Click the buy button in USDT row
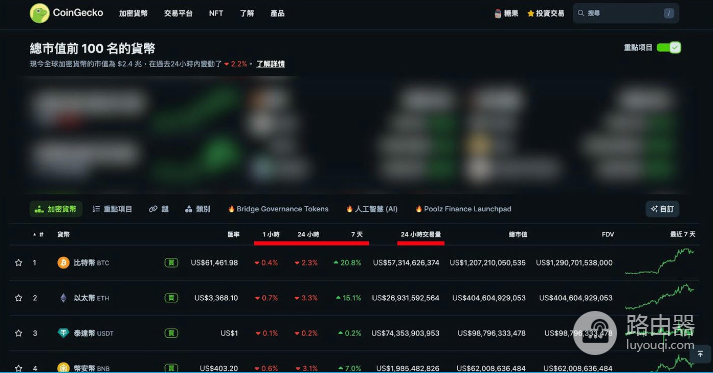Image resolution: width=713 pixels, height=373 pixels. pyautogui.click(x=171, y=333)
